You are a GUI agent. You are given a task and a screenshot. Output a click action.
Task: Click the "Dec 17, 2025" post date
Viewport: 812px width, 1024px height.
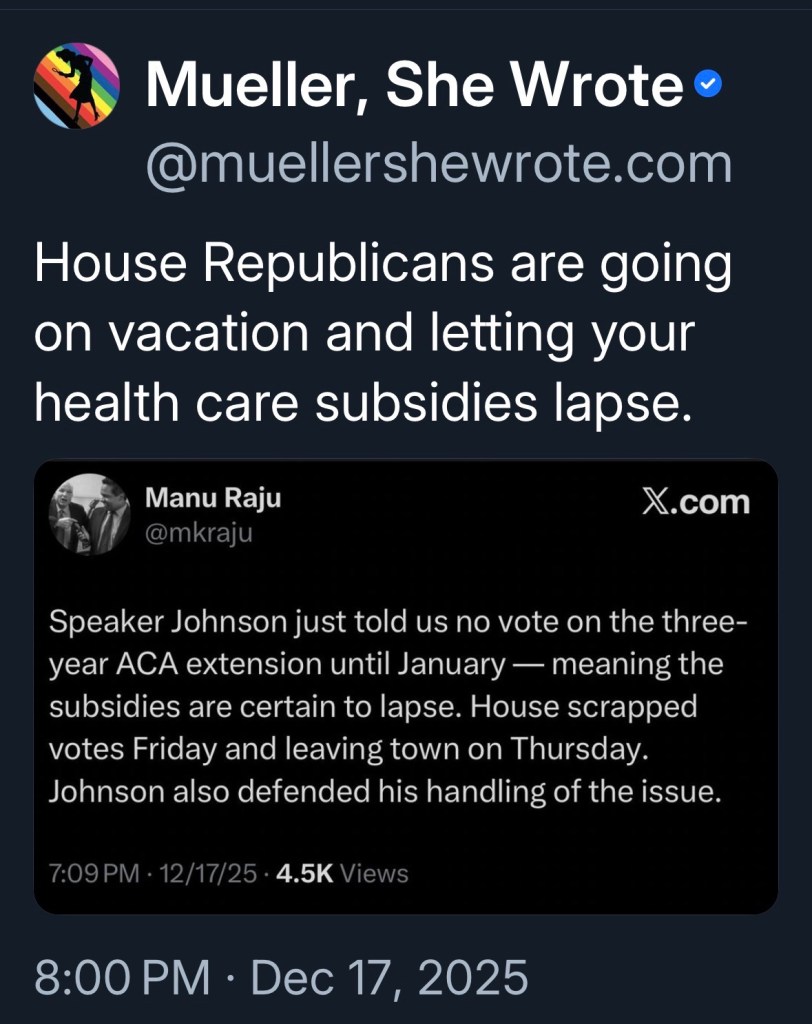coord(389,976)
